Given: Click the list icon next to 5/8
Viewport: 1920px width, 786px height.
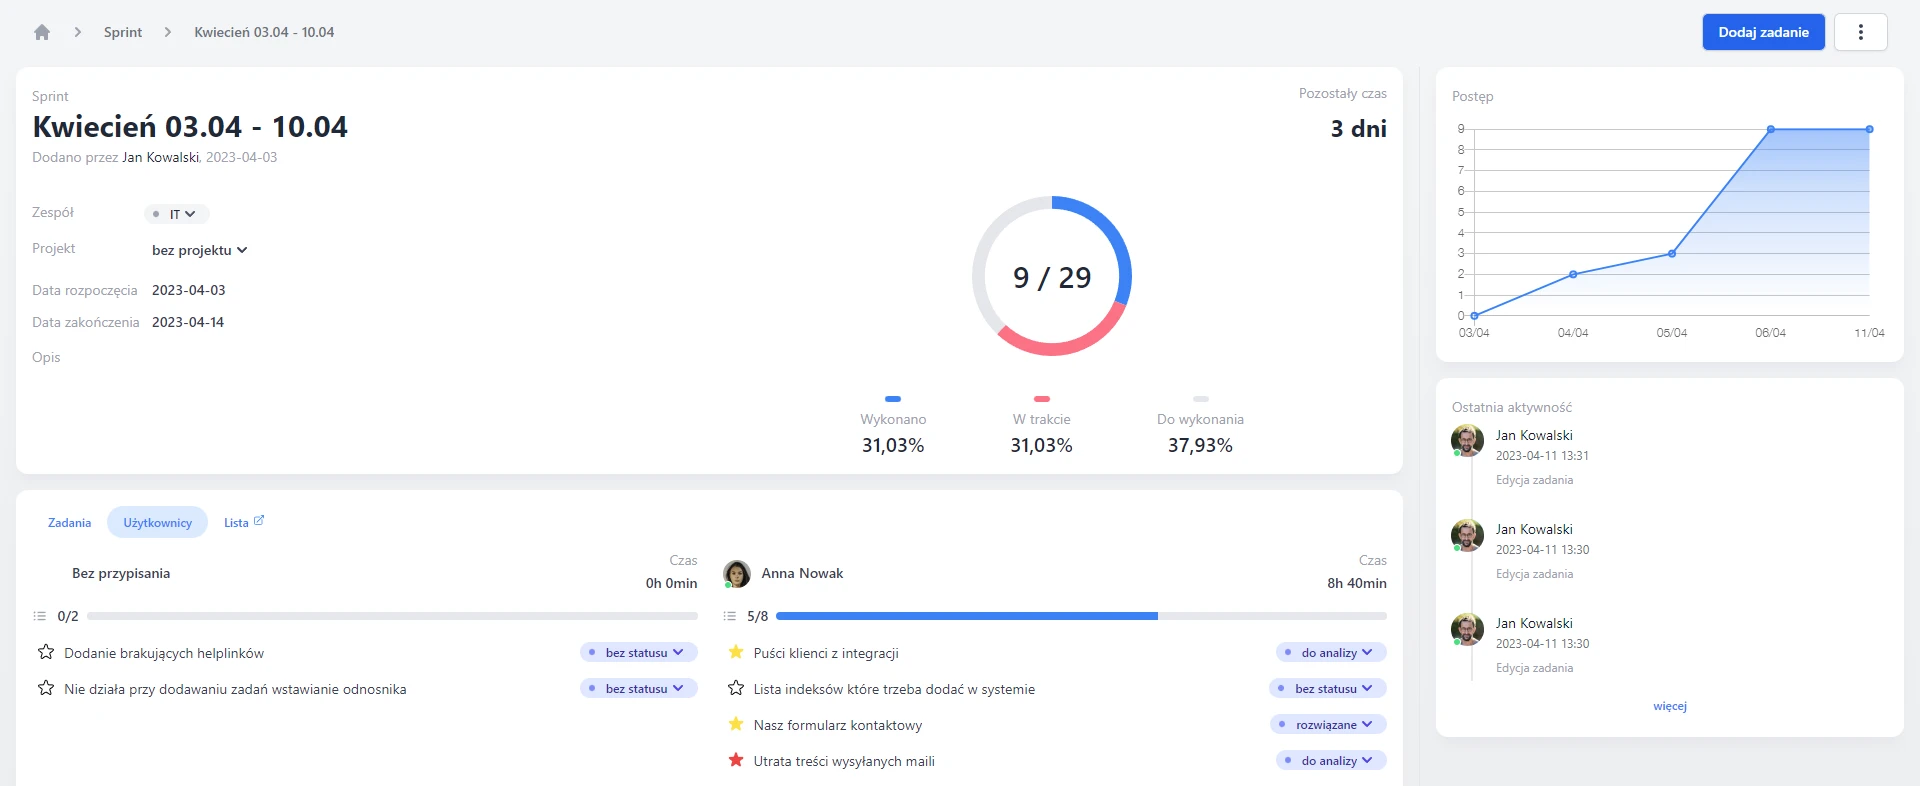Looking at the screenshot, I should coord(730,616).
